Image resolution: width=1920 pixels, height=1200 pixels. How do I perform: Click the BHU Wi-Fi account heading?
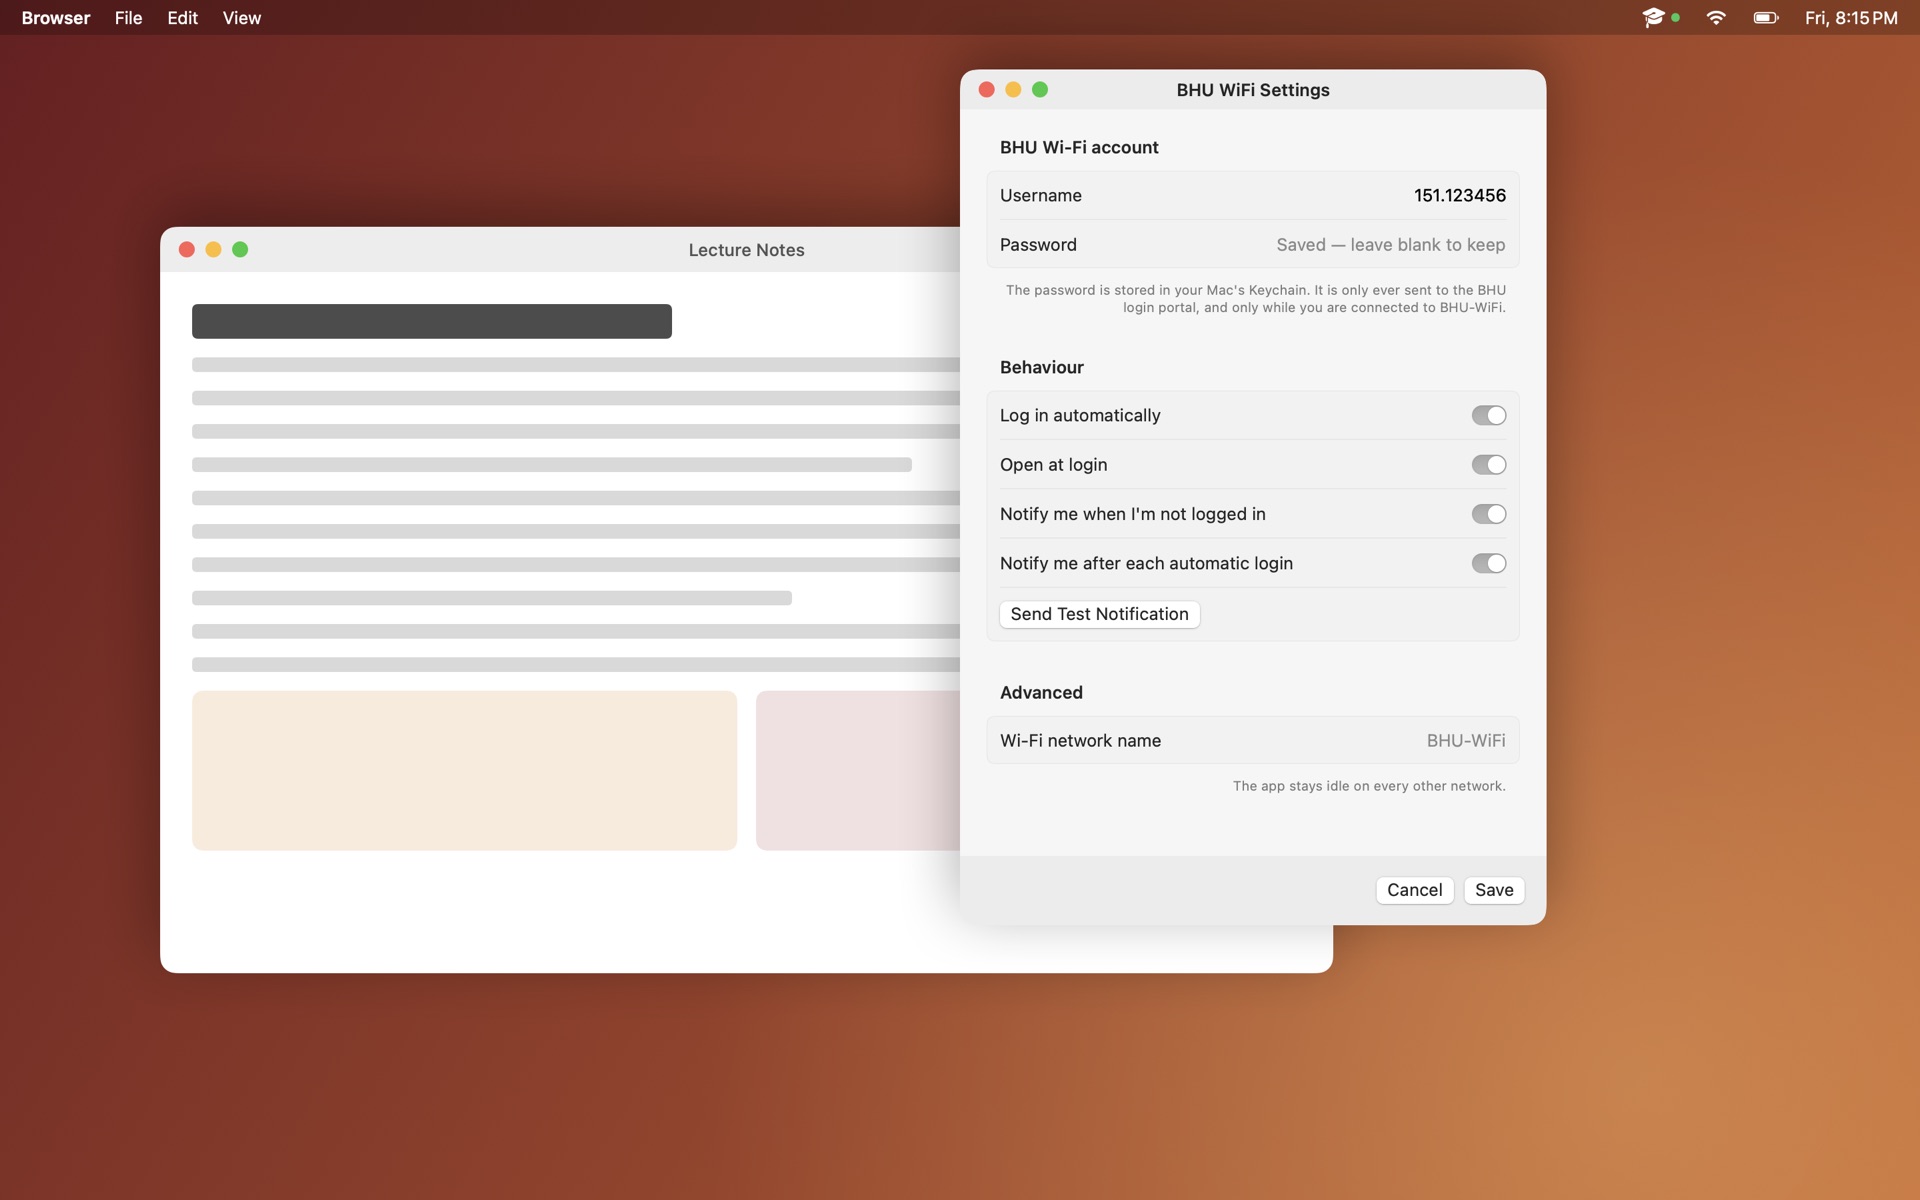(1079, 147)
